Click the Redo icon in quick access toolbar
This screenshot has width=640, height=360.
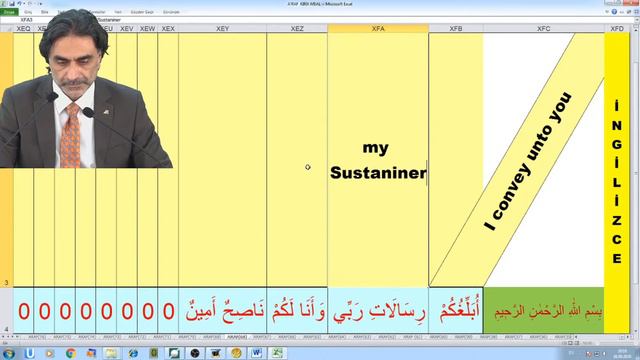pyautogui.click(x=30, y=4)
